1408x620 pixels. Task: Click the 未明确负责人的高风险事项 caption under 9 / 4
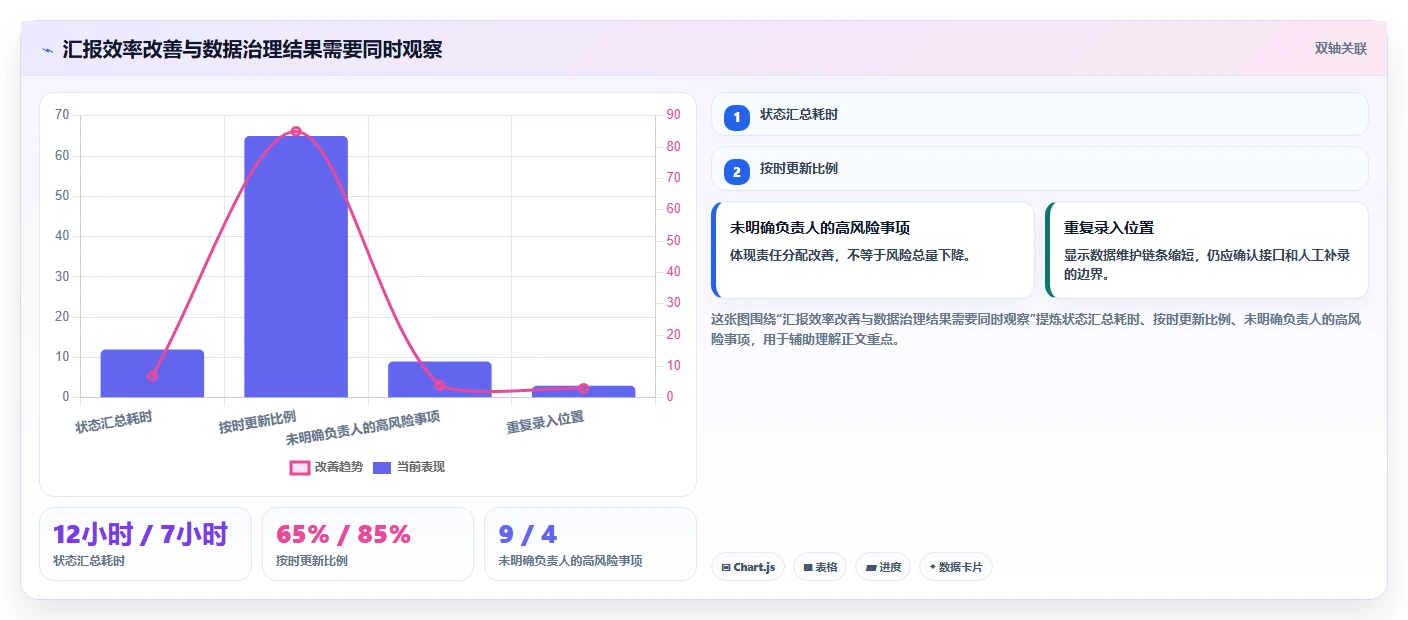(x=570, y=561)
